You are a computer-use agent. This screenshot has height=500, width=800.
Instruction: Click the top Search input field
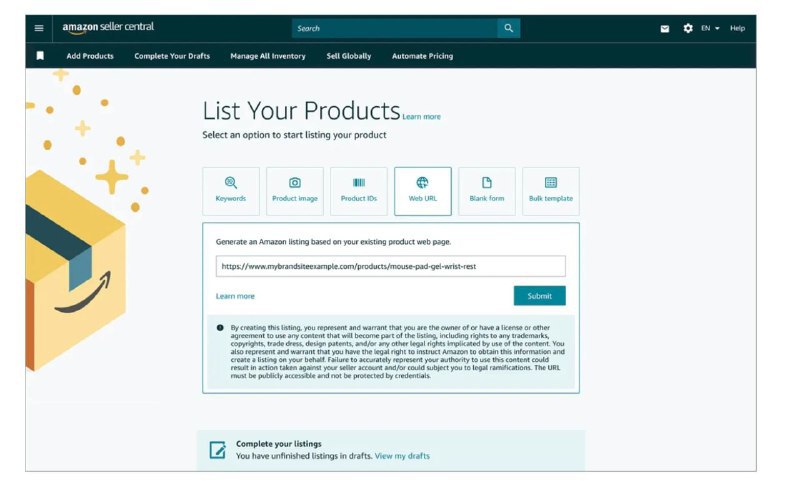(394, 28)
